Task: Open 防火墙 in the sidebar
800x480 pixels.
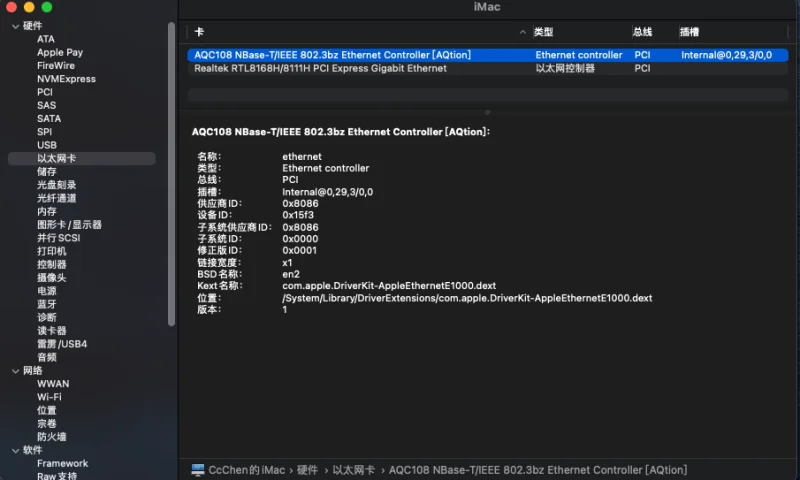Action: coord(52,437)
